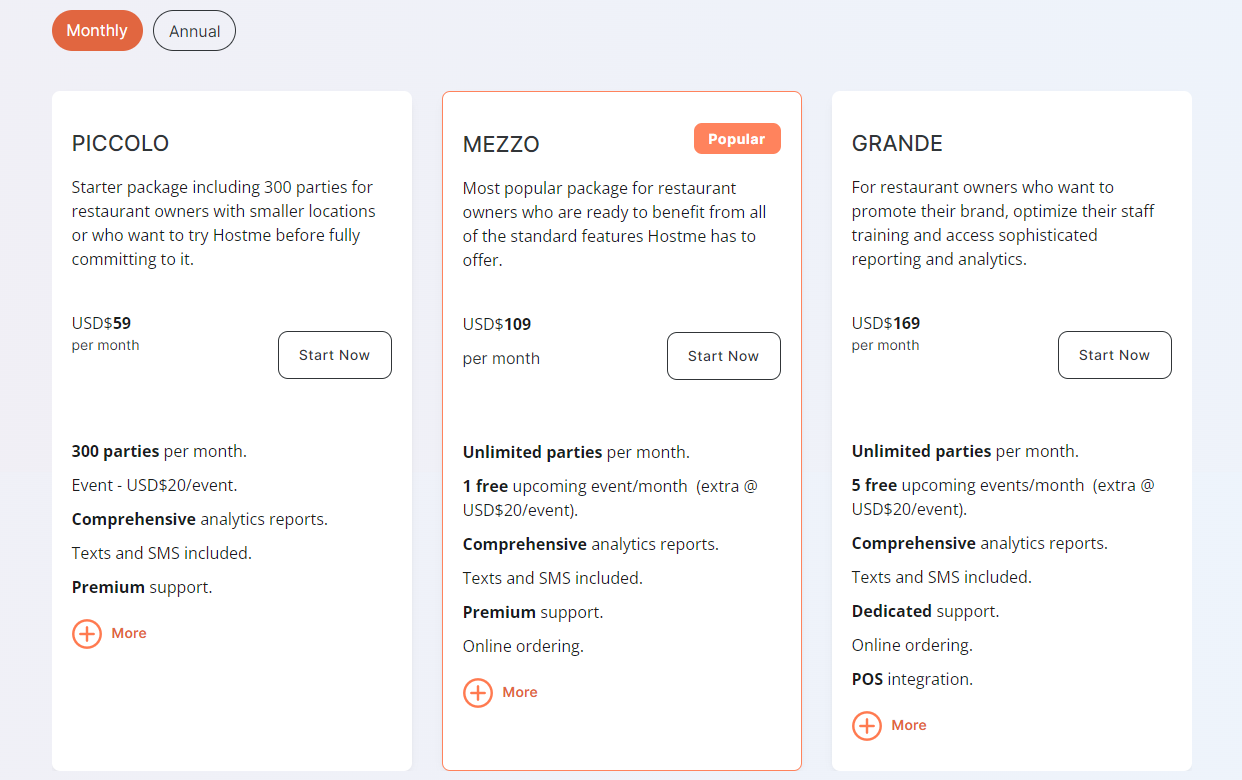Select the MEZZO plan heading
The width and height of the screenshot is (1242, 780).
tap(500, 144)
